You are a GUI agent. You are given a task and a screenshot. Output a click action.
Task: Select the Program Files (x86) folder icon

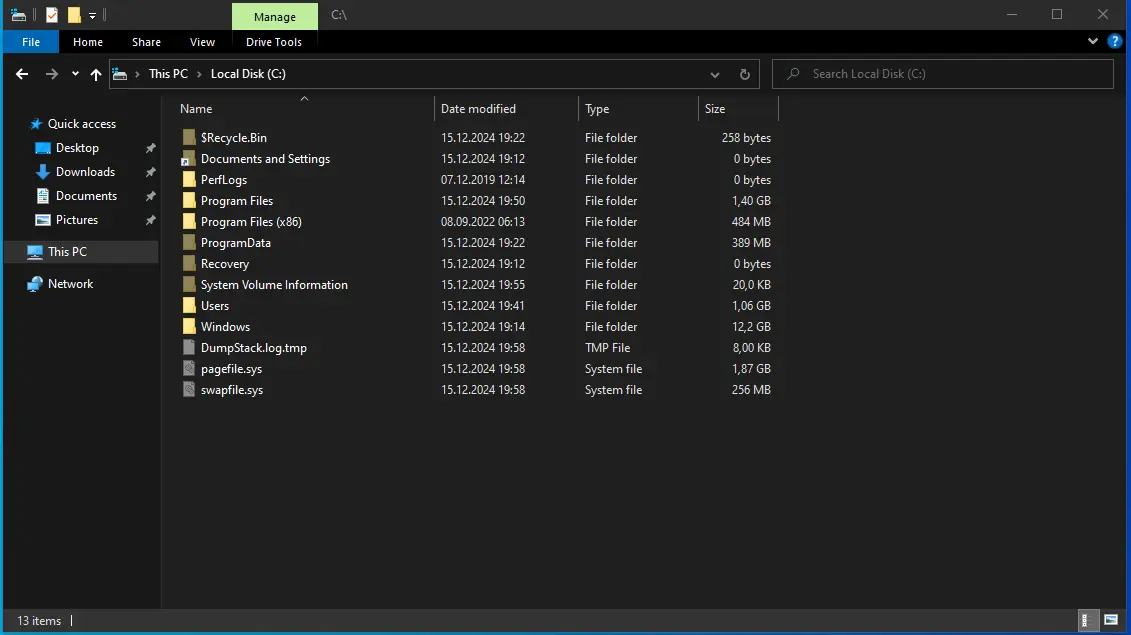189,222
